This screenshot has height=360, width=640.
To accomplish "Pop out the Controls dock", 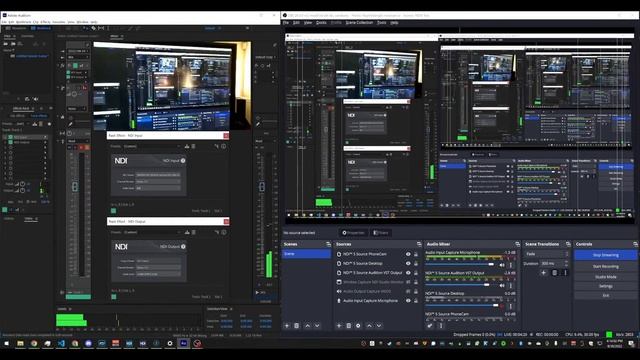I will pyautogui.click(x=635, y=244).
